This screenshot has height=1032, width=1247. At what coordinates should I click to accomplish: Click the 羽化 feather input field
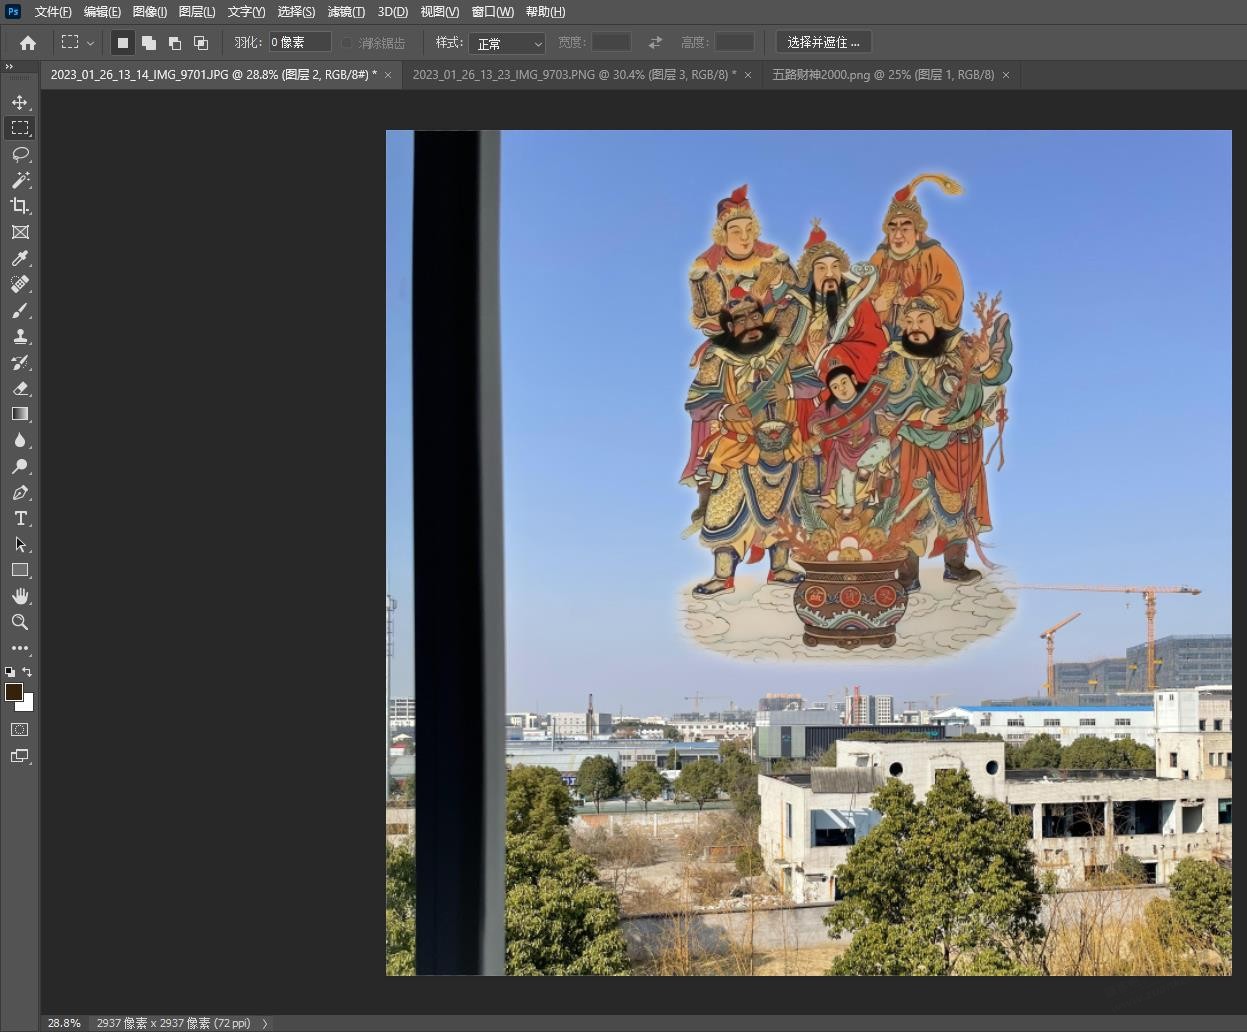[x=299, y=42]
